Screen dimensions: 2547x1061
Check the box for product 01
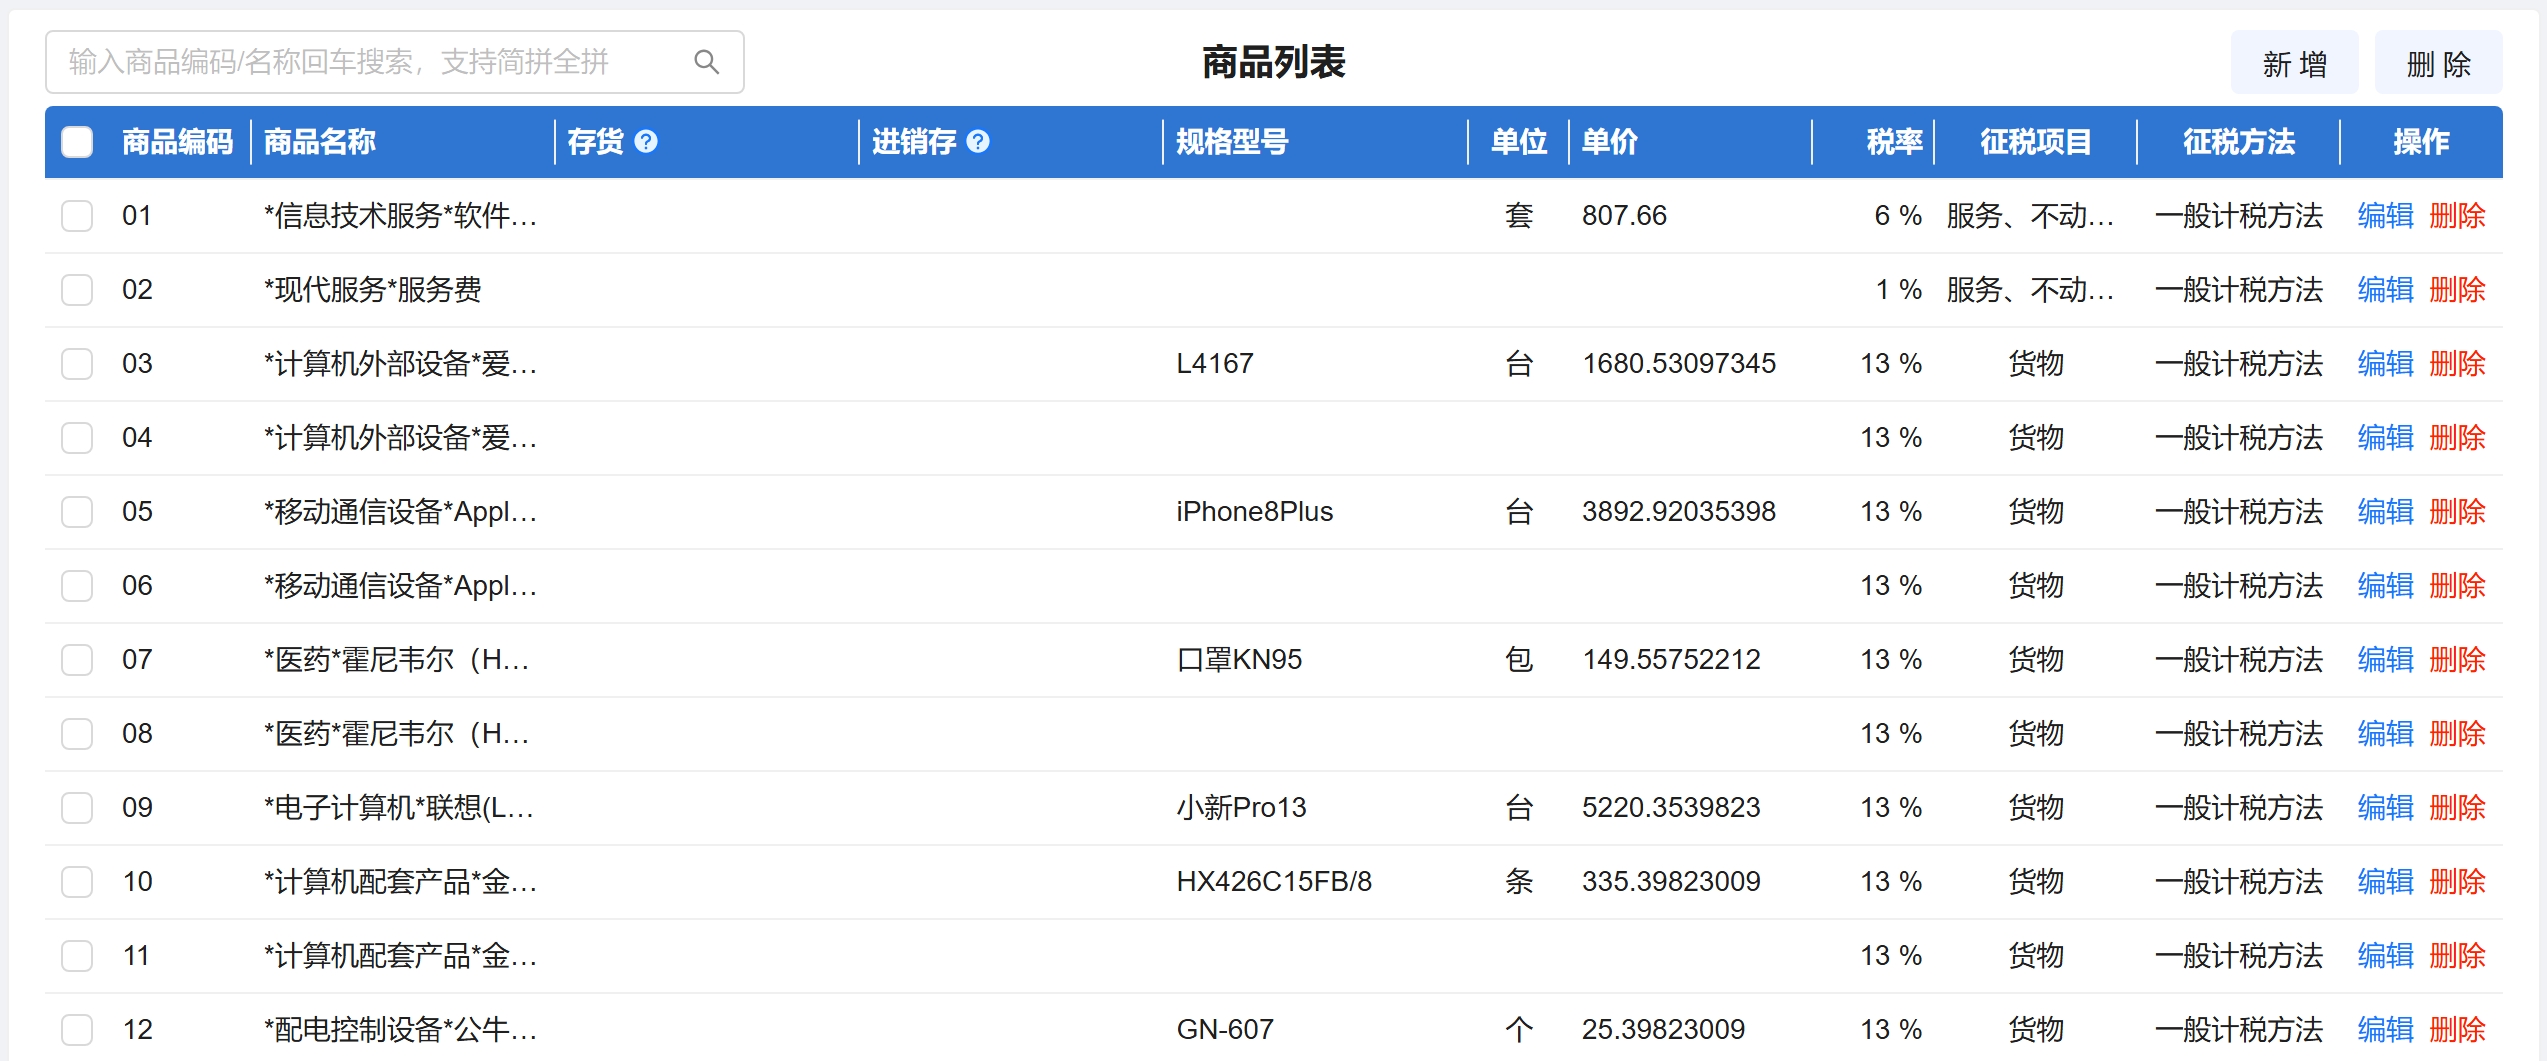(77, 216)
